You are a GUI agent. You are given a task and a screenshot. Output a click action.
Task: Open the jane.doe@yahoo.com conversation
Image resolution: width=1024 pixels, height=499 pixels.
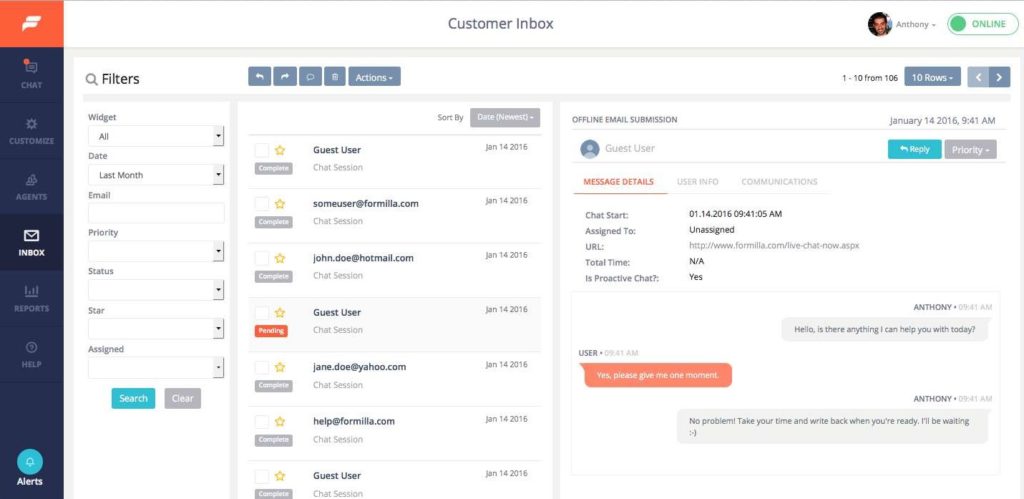(x=395, y=379)
